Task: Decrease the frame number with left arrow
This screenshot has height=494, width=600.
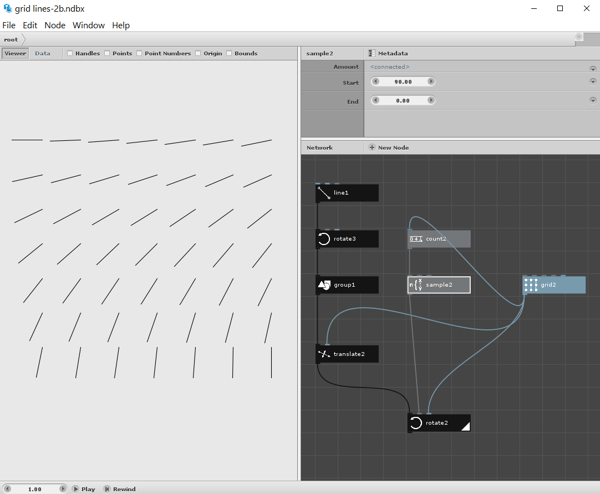Action: (x=7, y=489)
